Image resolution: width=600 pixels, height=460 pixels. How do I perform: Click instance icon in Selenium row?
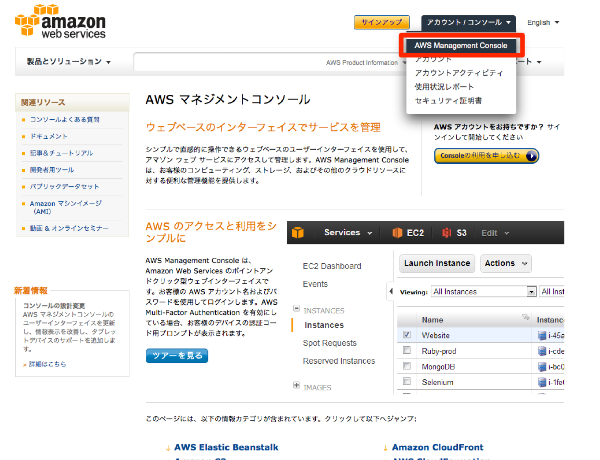tap(542, 382)
